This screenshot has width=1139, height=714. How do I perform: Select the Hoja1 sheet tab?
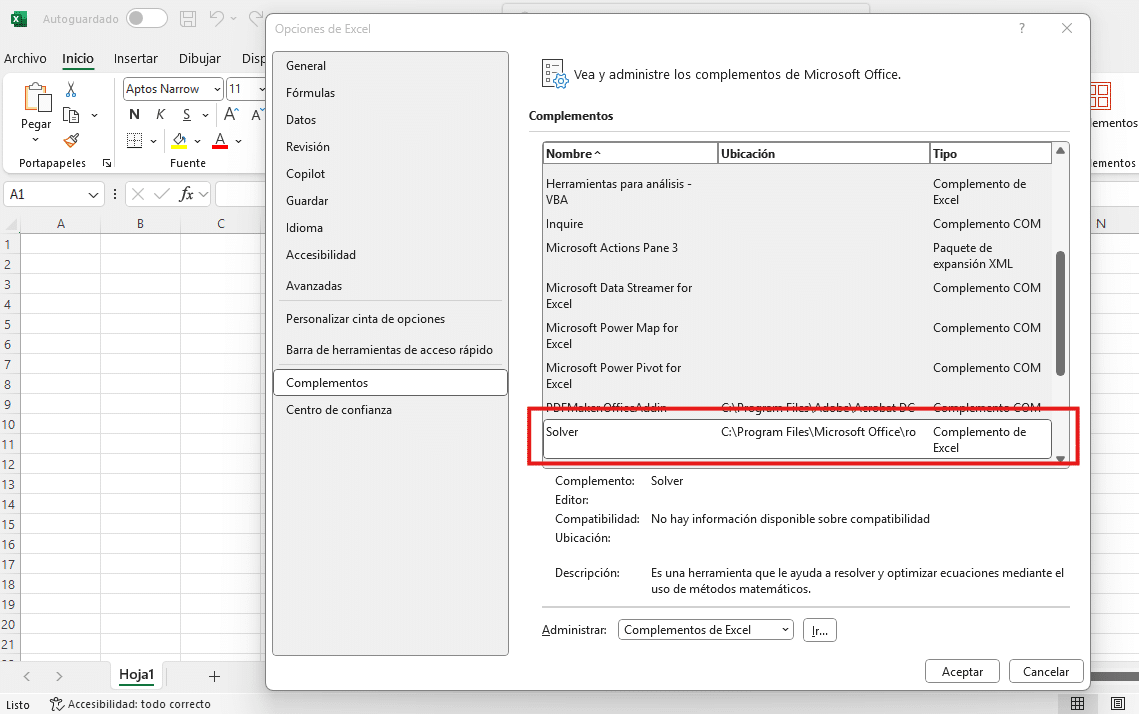[137, 675]
